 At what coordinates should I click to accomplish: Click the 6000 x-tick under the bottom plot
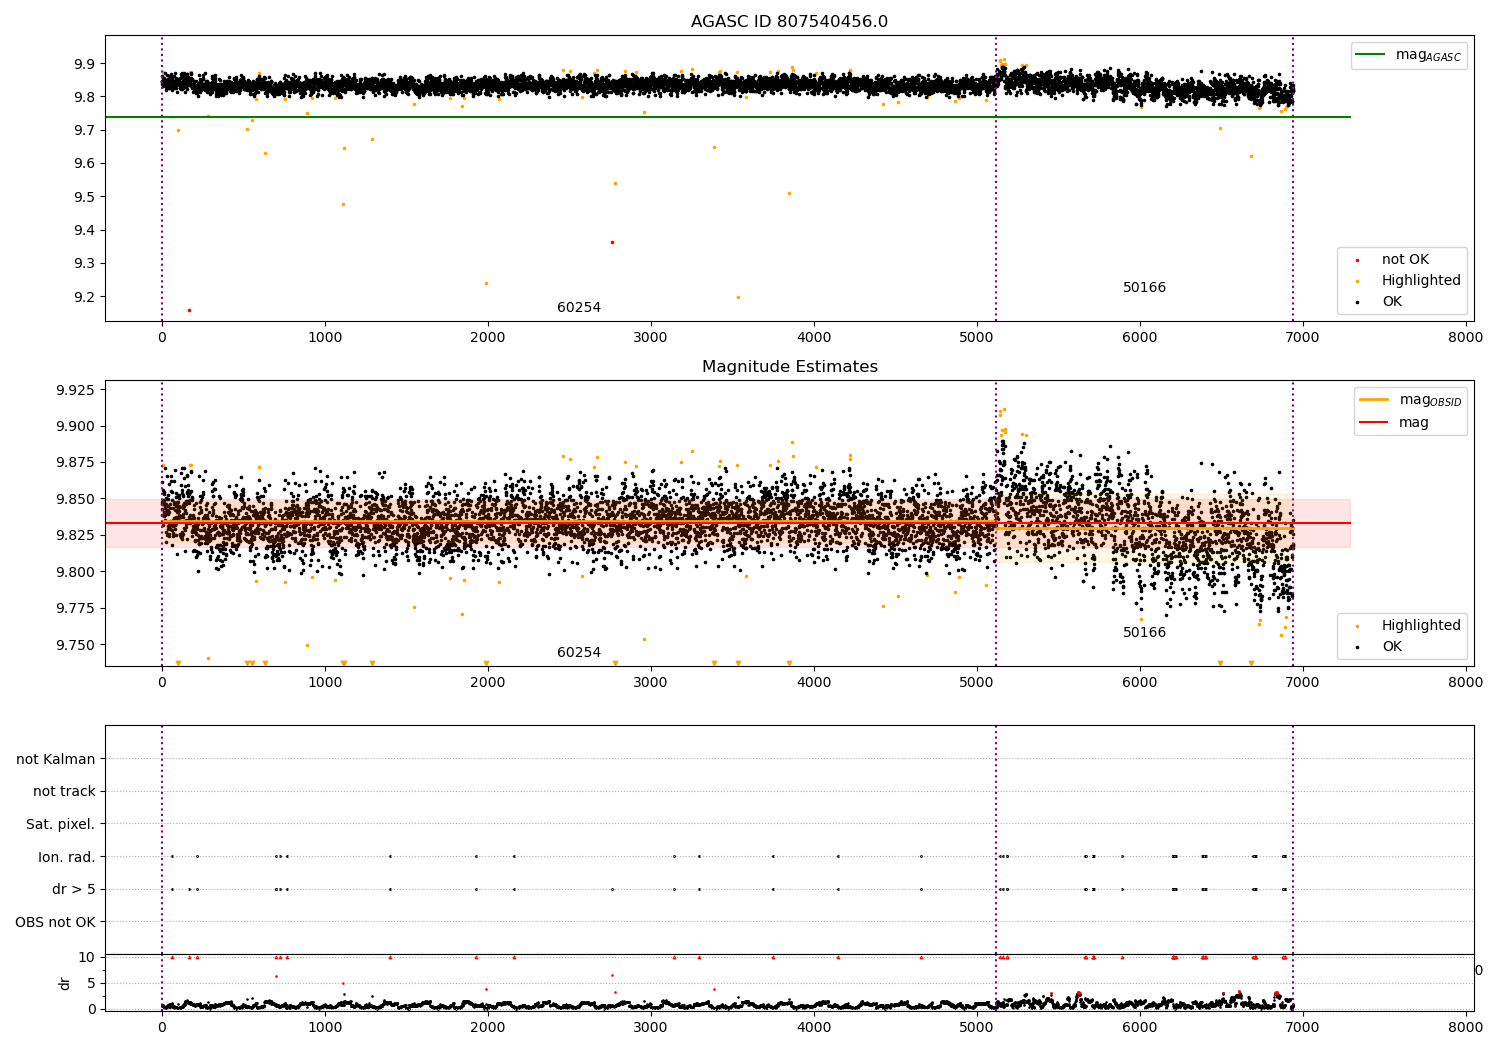[x=1140, y=1027]
